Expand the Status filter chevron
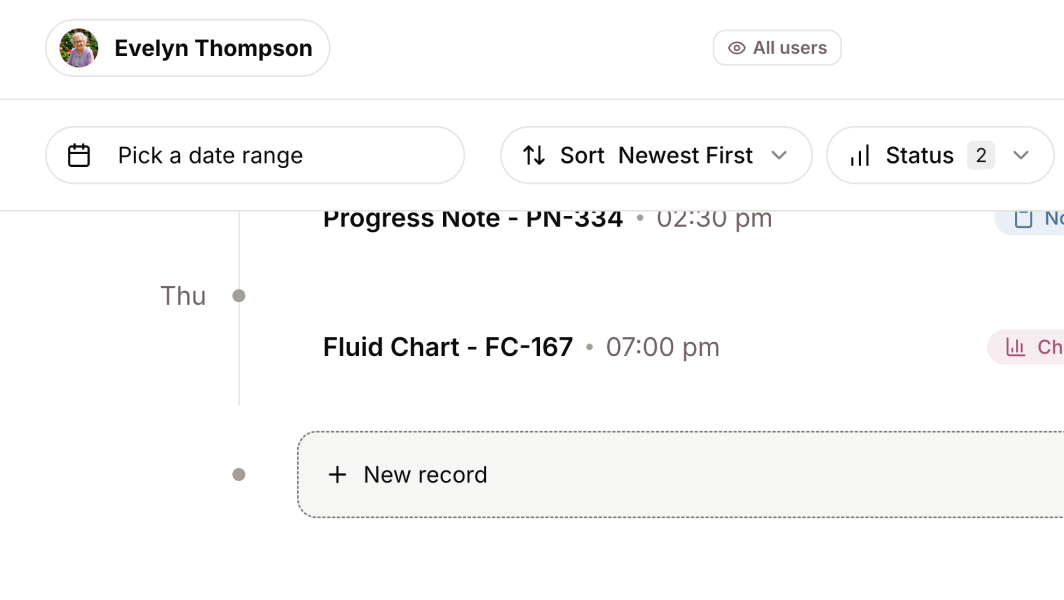 (x=1021, y=156)
